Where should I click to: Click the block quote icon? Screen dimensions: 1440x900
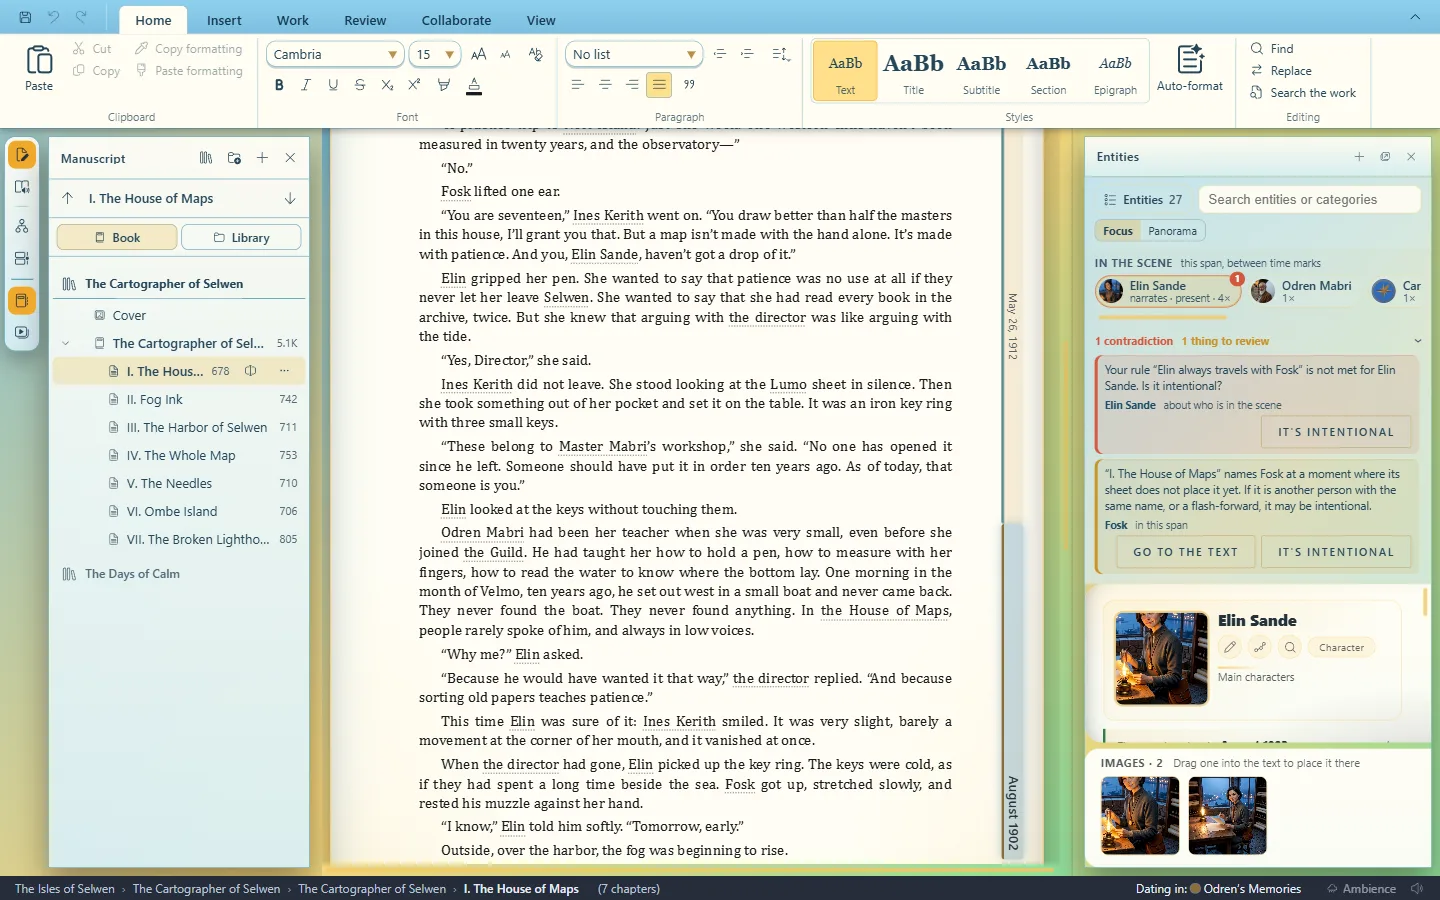click(x=689, y=85)
